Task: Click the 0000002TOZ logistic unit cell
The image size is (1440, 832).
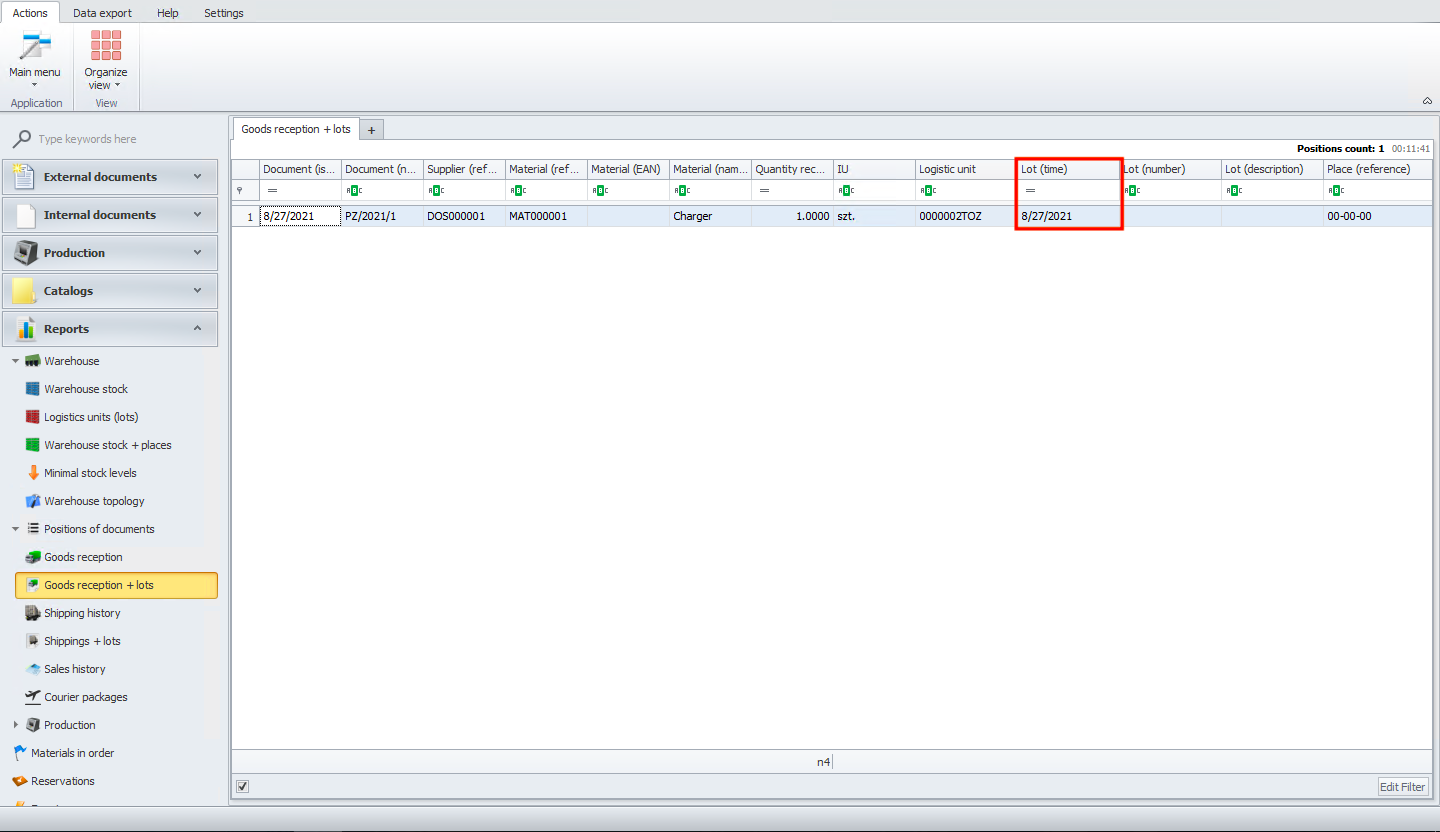Action: pyautogui.click(x=966, y=216)
